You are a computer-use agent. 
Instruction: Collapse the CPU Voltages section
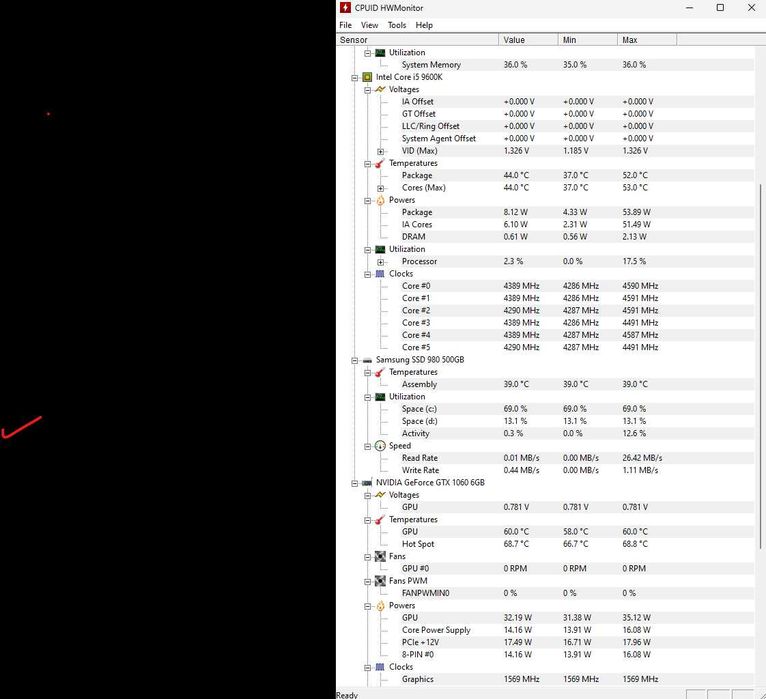pos(368,90)
